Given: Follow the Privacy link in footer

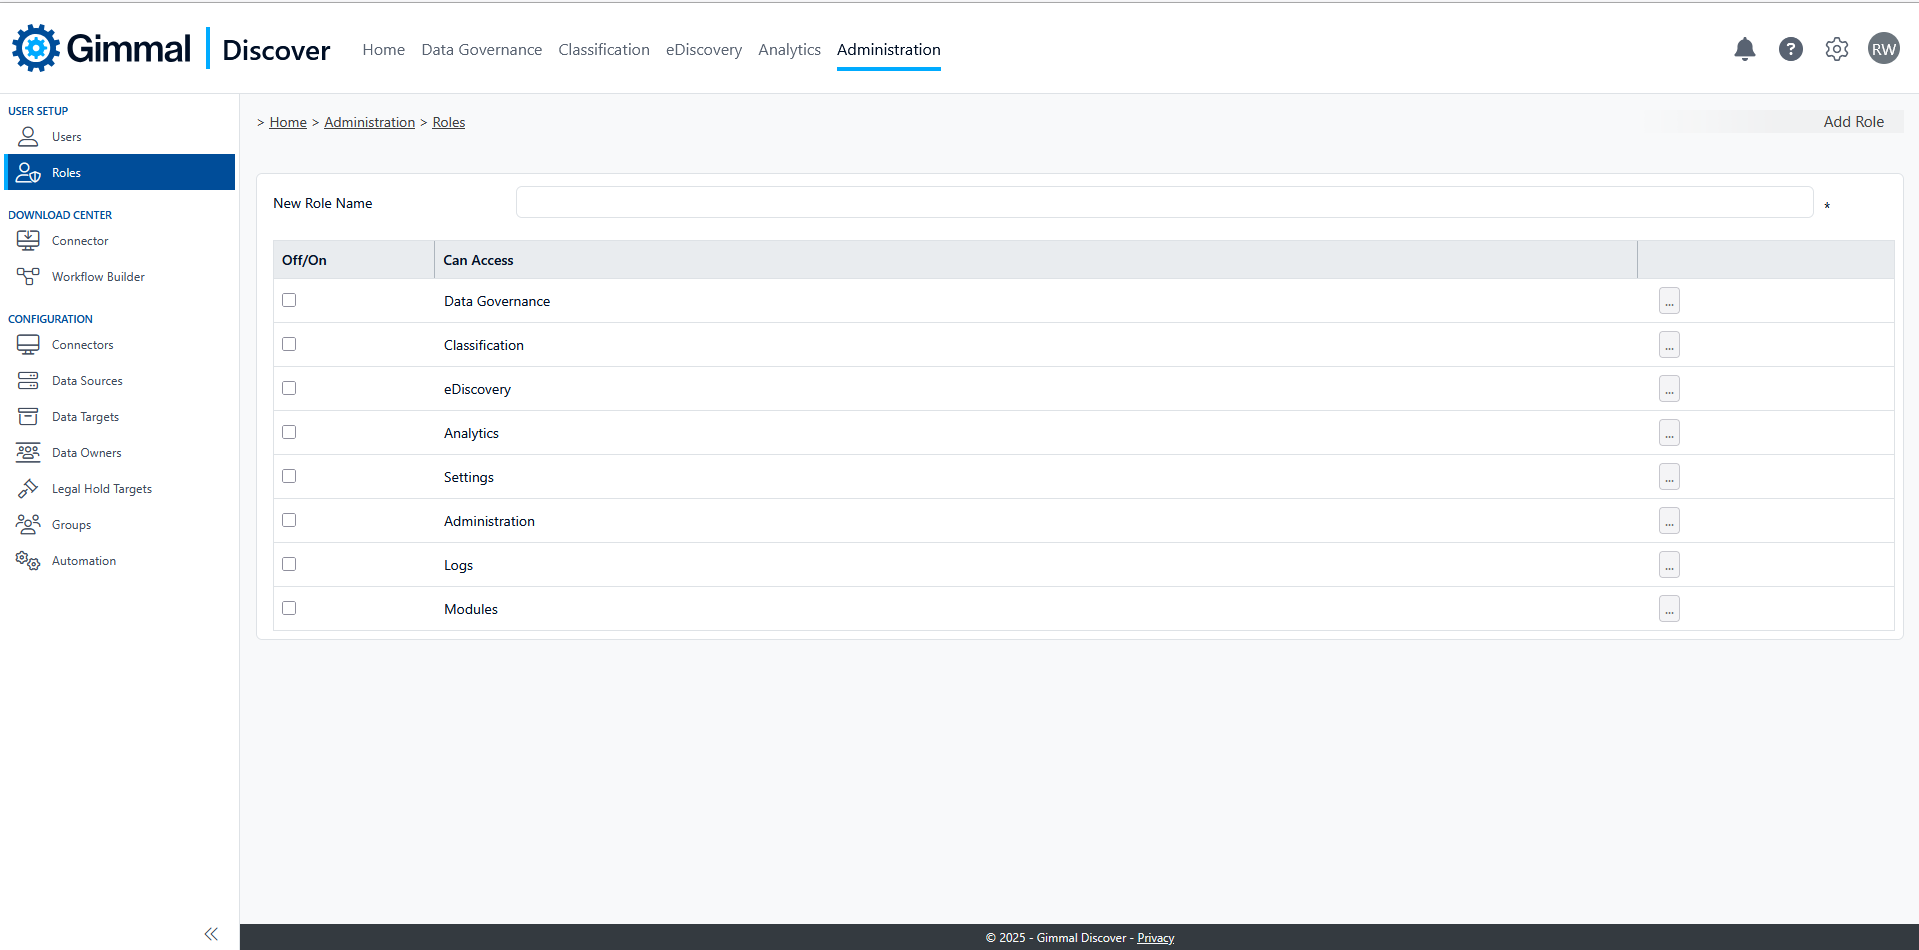Looking at the screenshot, I should click(x=1155, y=938).
